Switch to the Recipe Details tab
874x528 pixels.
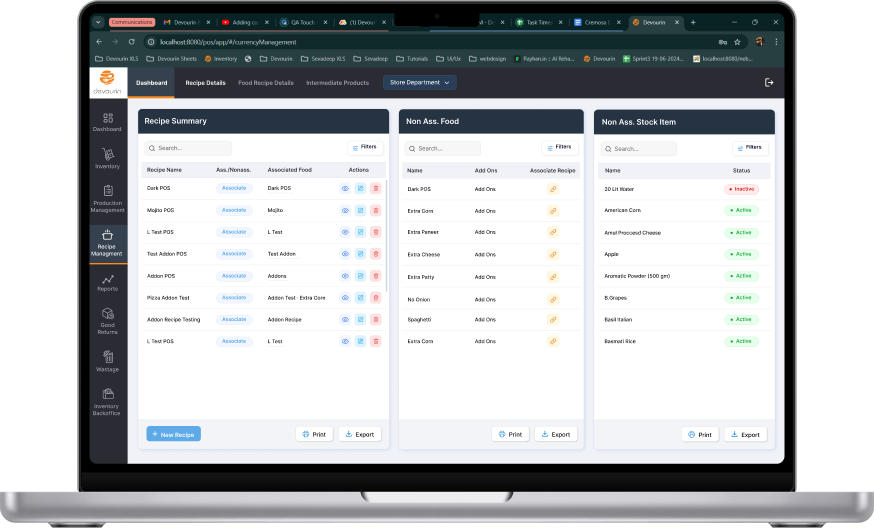205,83
